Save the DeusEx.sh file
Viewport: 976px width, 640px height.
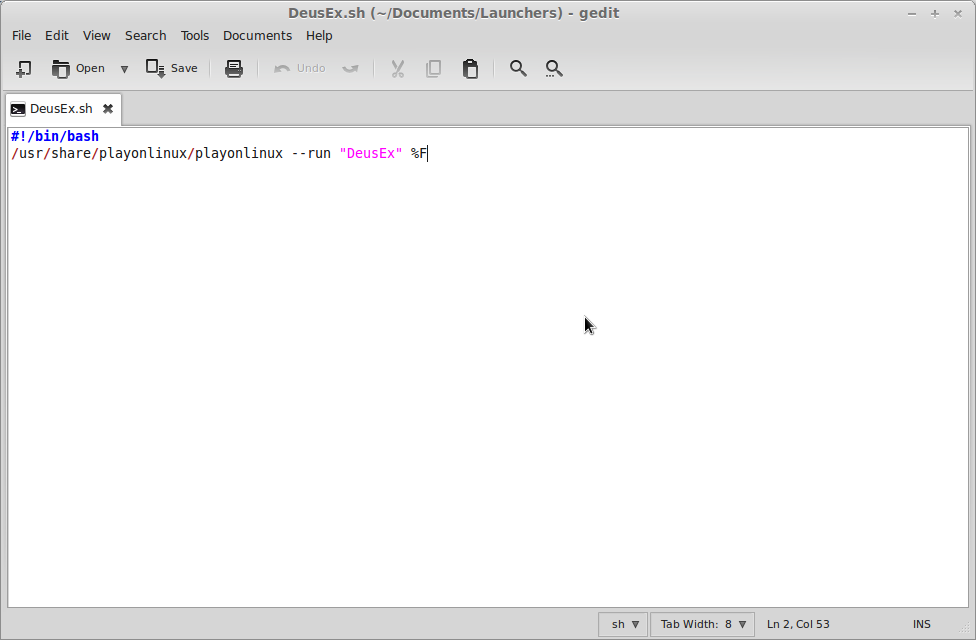pyautogui.click(x=171, y=68)
